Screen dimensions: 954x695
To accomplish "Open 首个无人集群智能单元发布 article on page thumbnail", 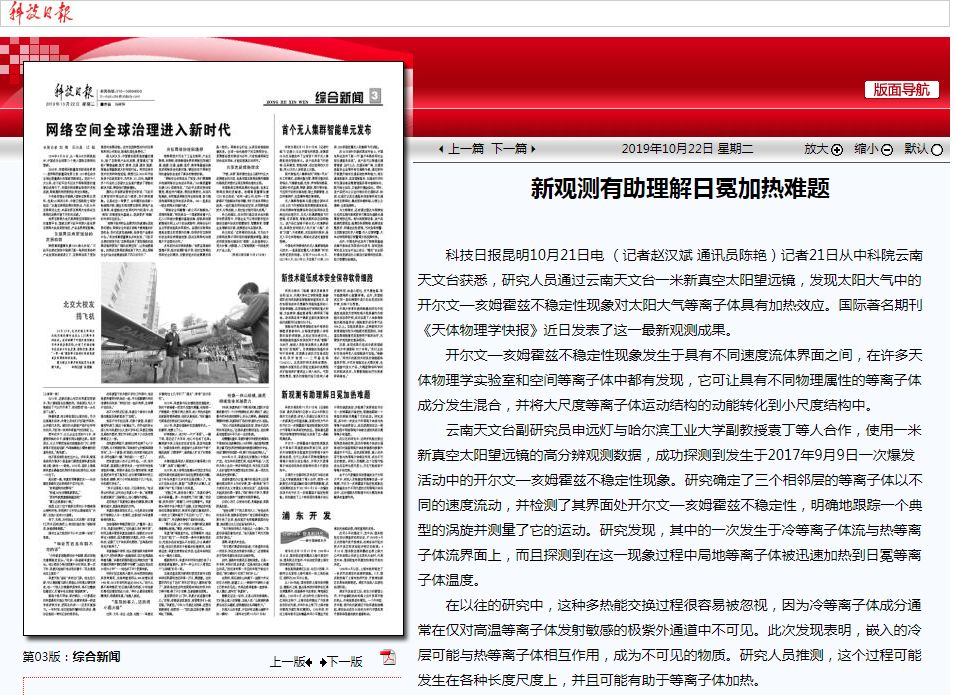I will coord(326,130).
